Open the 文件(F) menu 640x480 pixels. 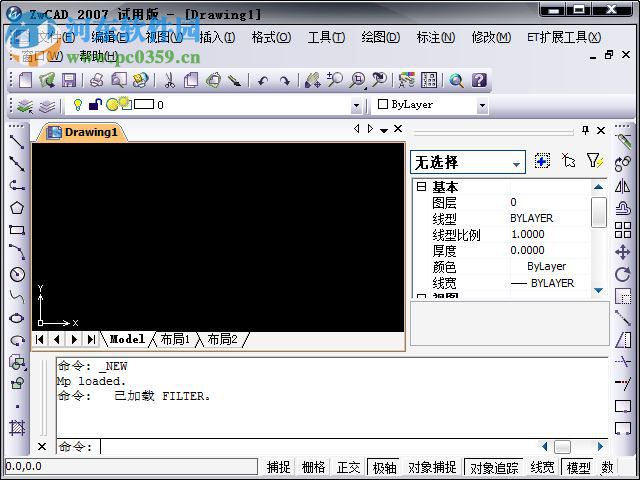[56, 38]
